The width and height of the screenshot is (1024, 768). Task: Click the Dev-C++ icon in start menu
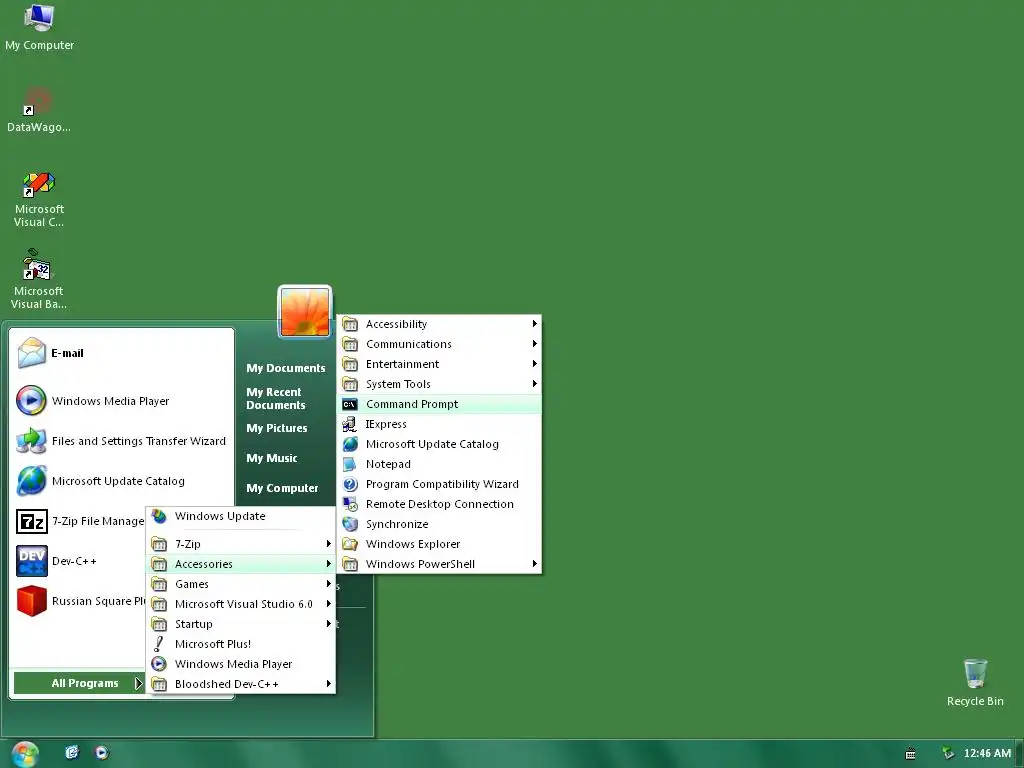coord(32,561)
